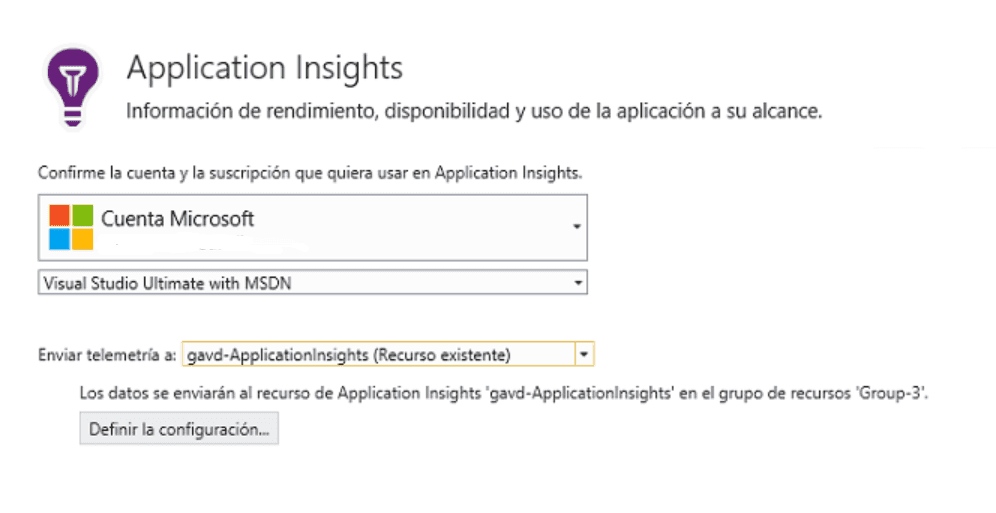Image resolution: width=996 pixels, height=513 pixels.
Task: Click the gavd-ApplicationInsights resource field
Action: tap(379, 354)
